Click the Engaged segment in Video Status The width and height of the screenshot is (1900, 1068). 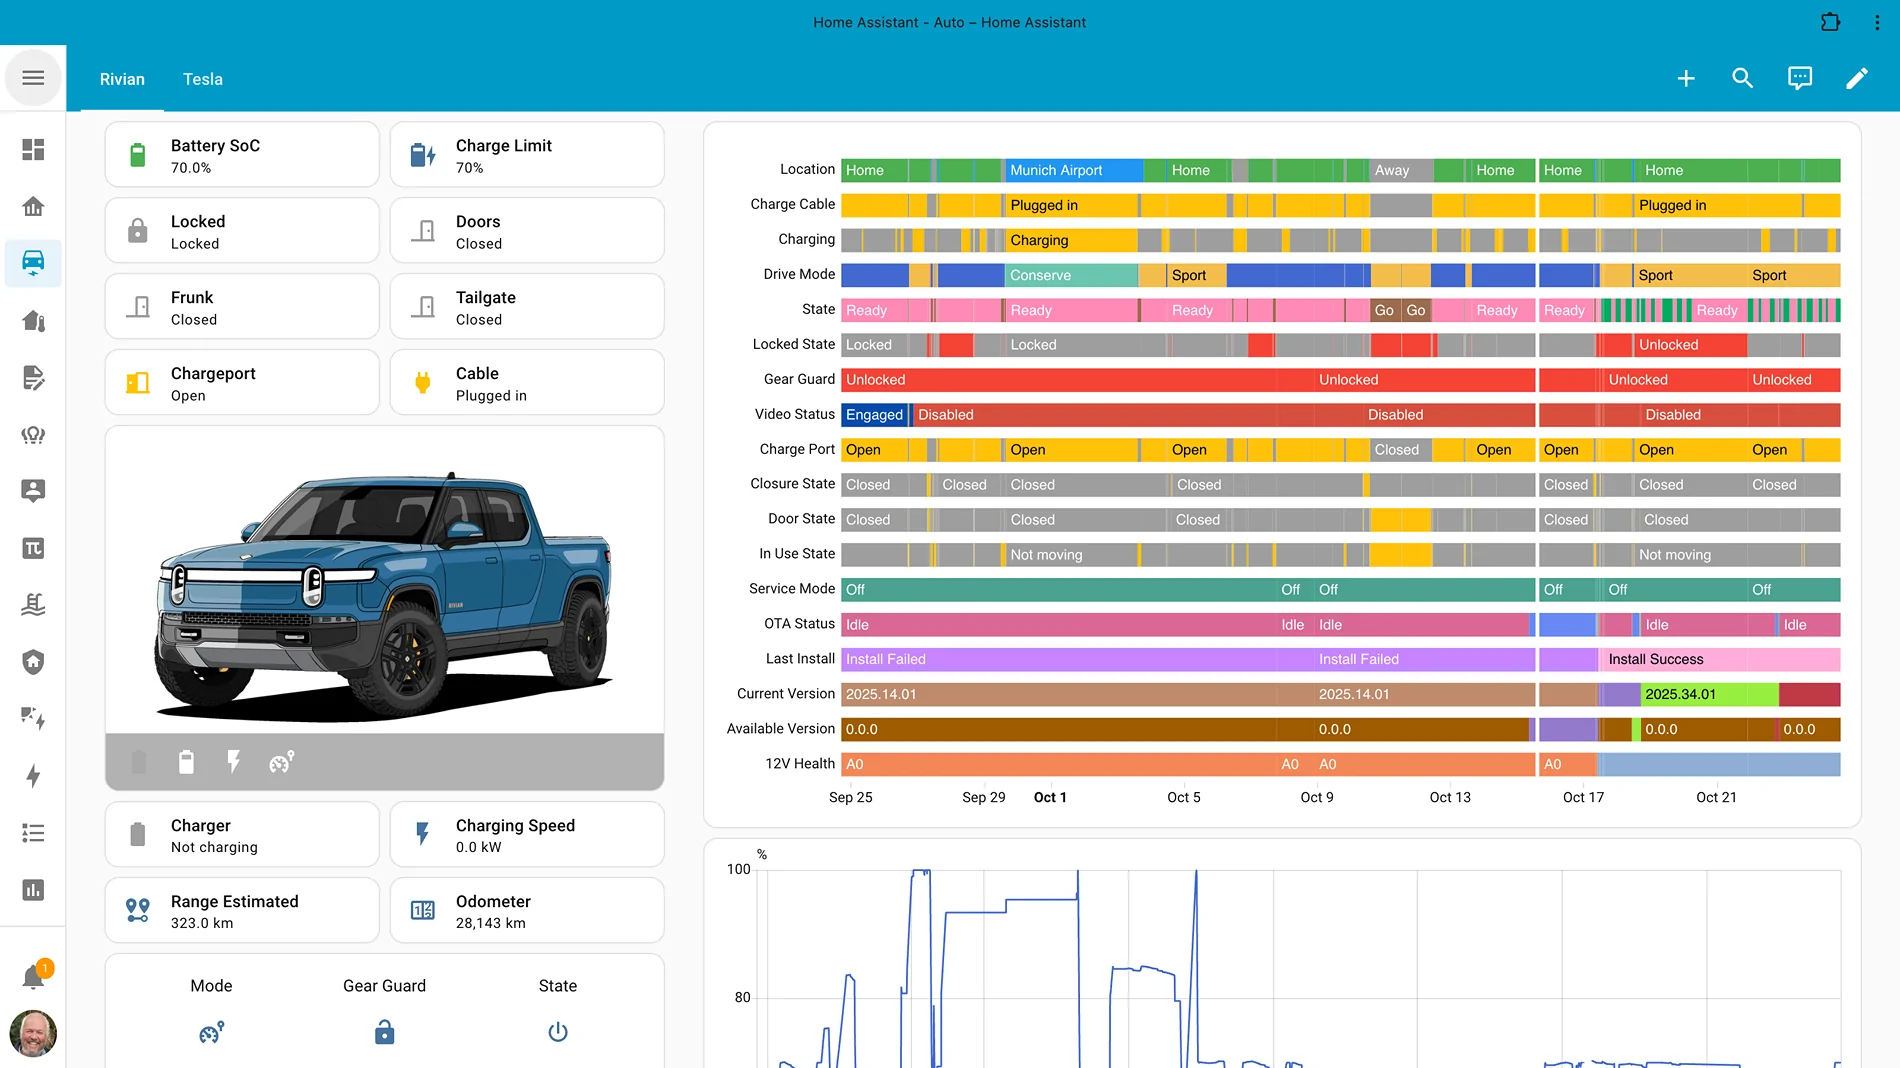point(874,415)
